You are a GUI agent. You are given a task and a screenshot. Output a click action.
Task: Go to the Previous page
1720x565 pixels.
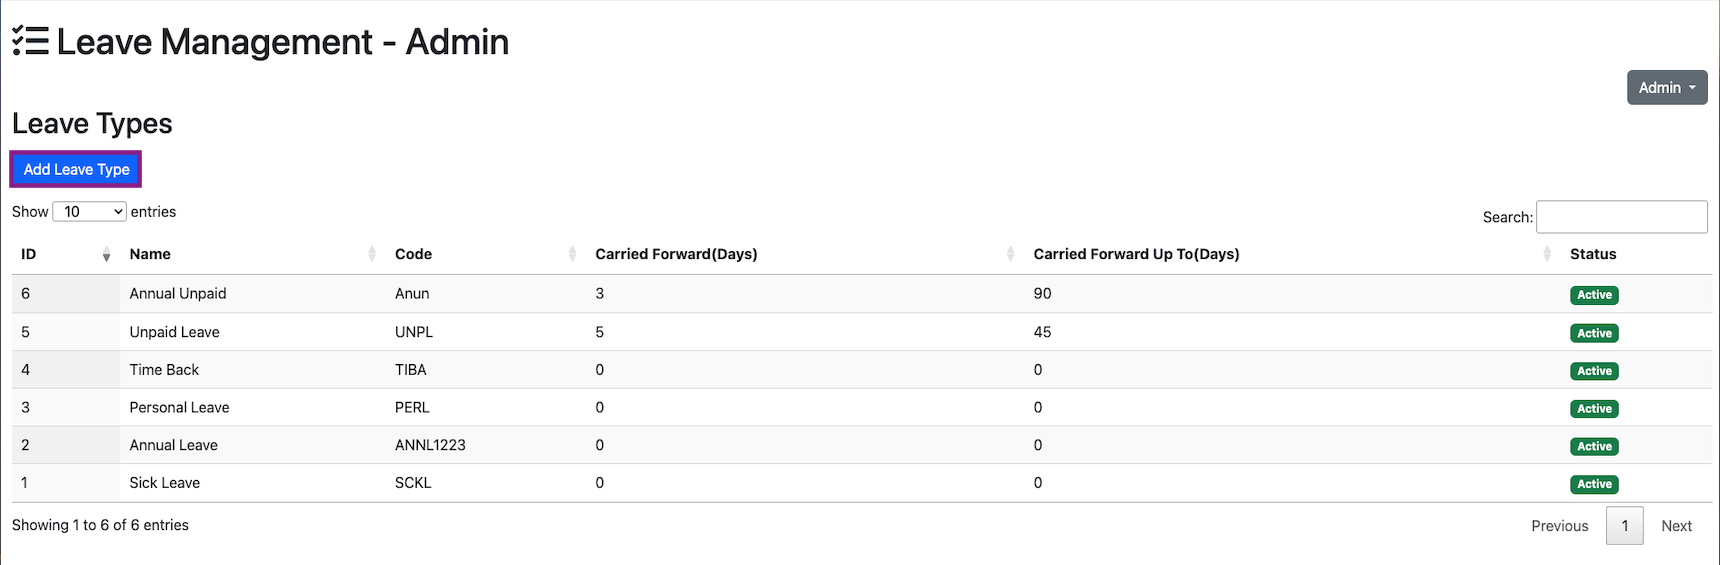1559,526
